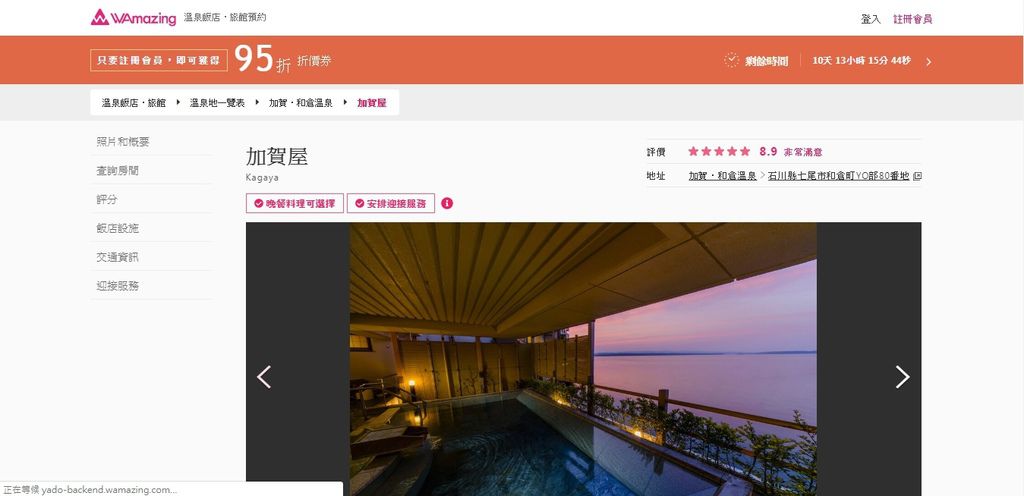Screen dimensions: 1024x496
Task: Click the 註冊會員 link
Action: [x=912, y=19]
